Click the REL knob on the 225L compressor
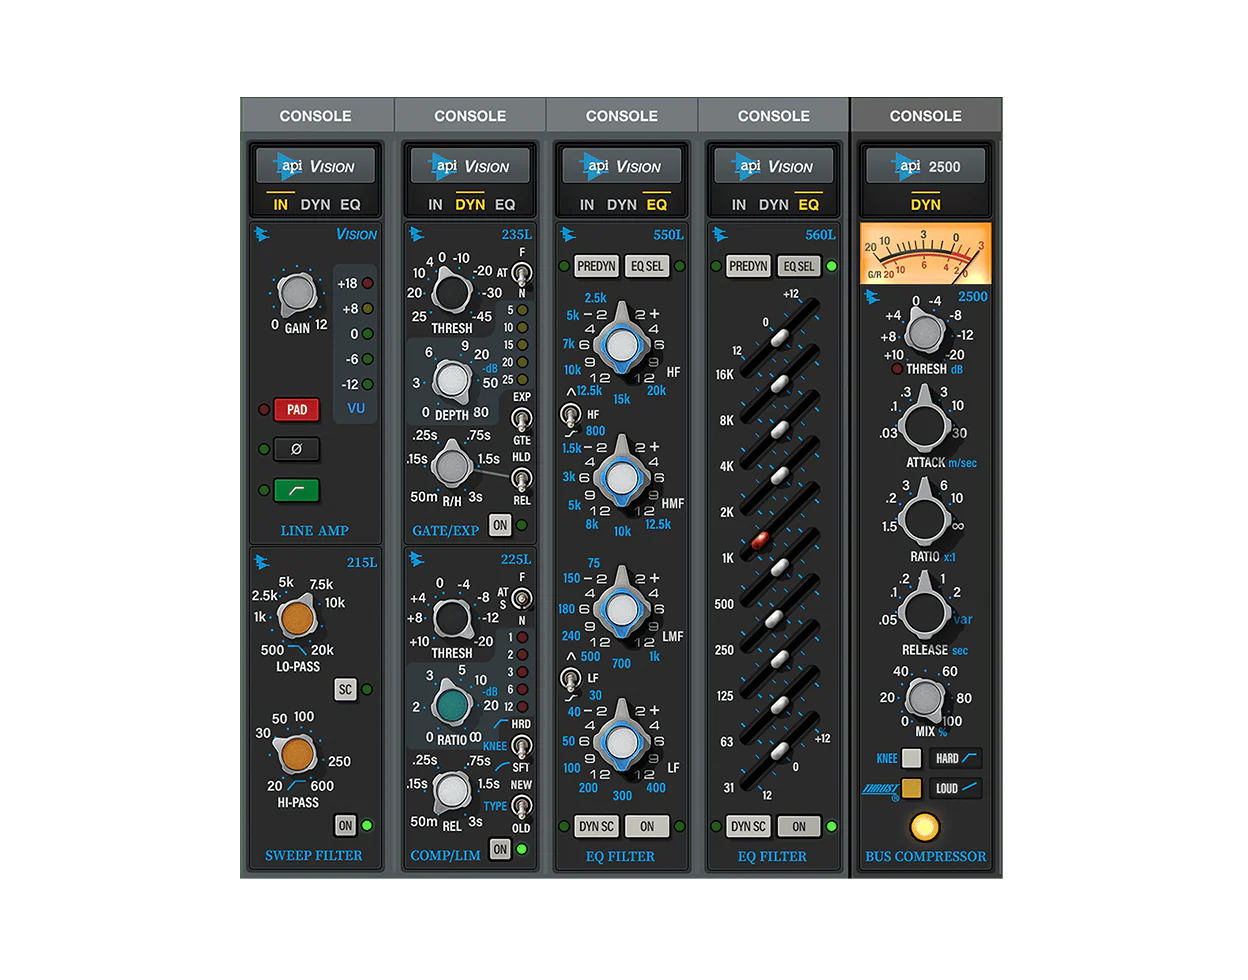Image resolution: width=1248 pixels, height=980 pixels. coord(452,792)
